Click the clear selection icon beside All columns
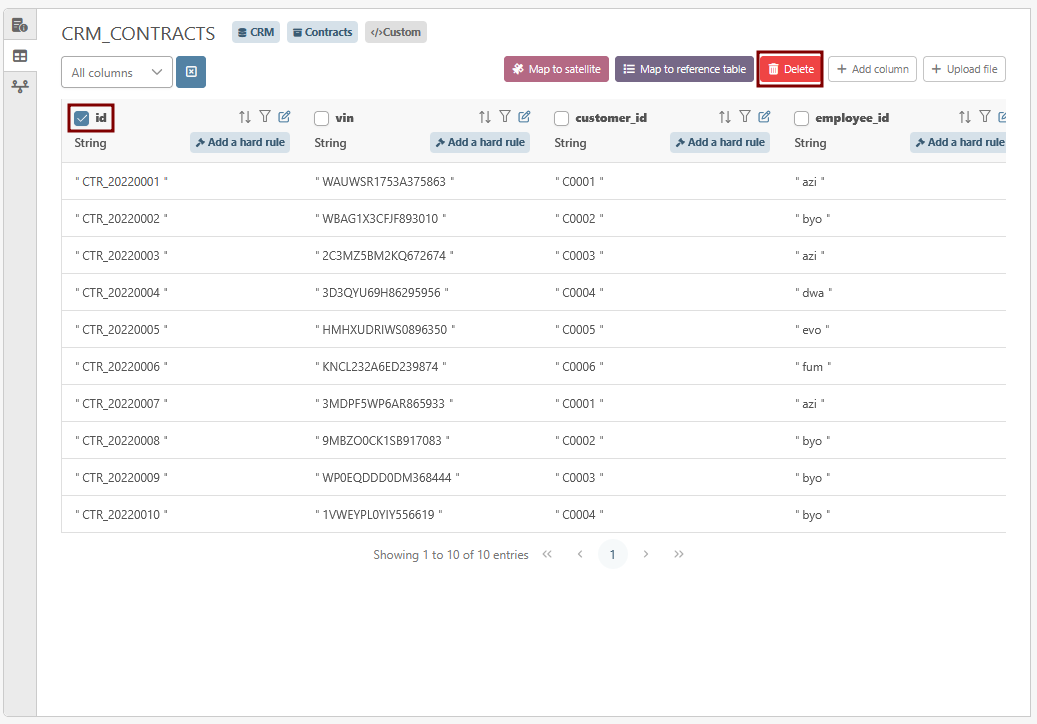The height and width of the screenshot is (724, 1037). pyautogui.click(x=191, y=72)
